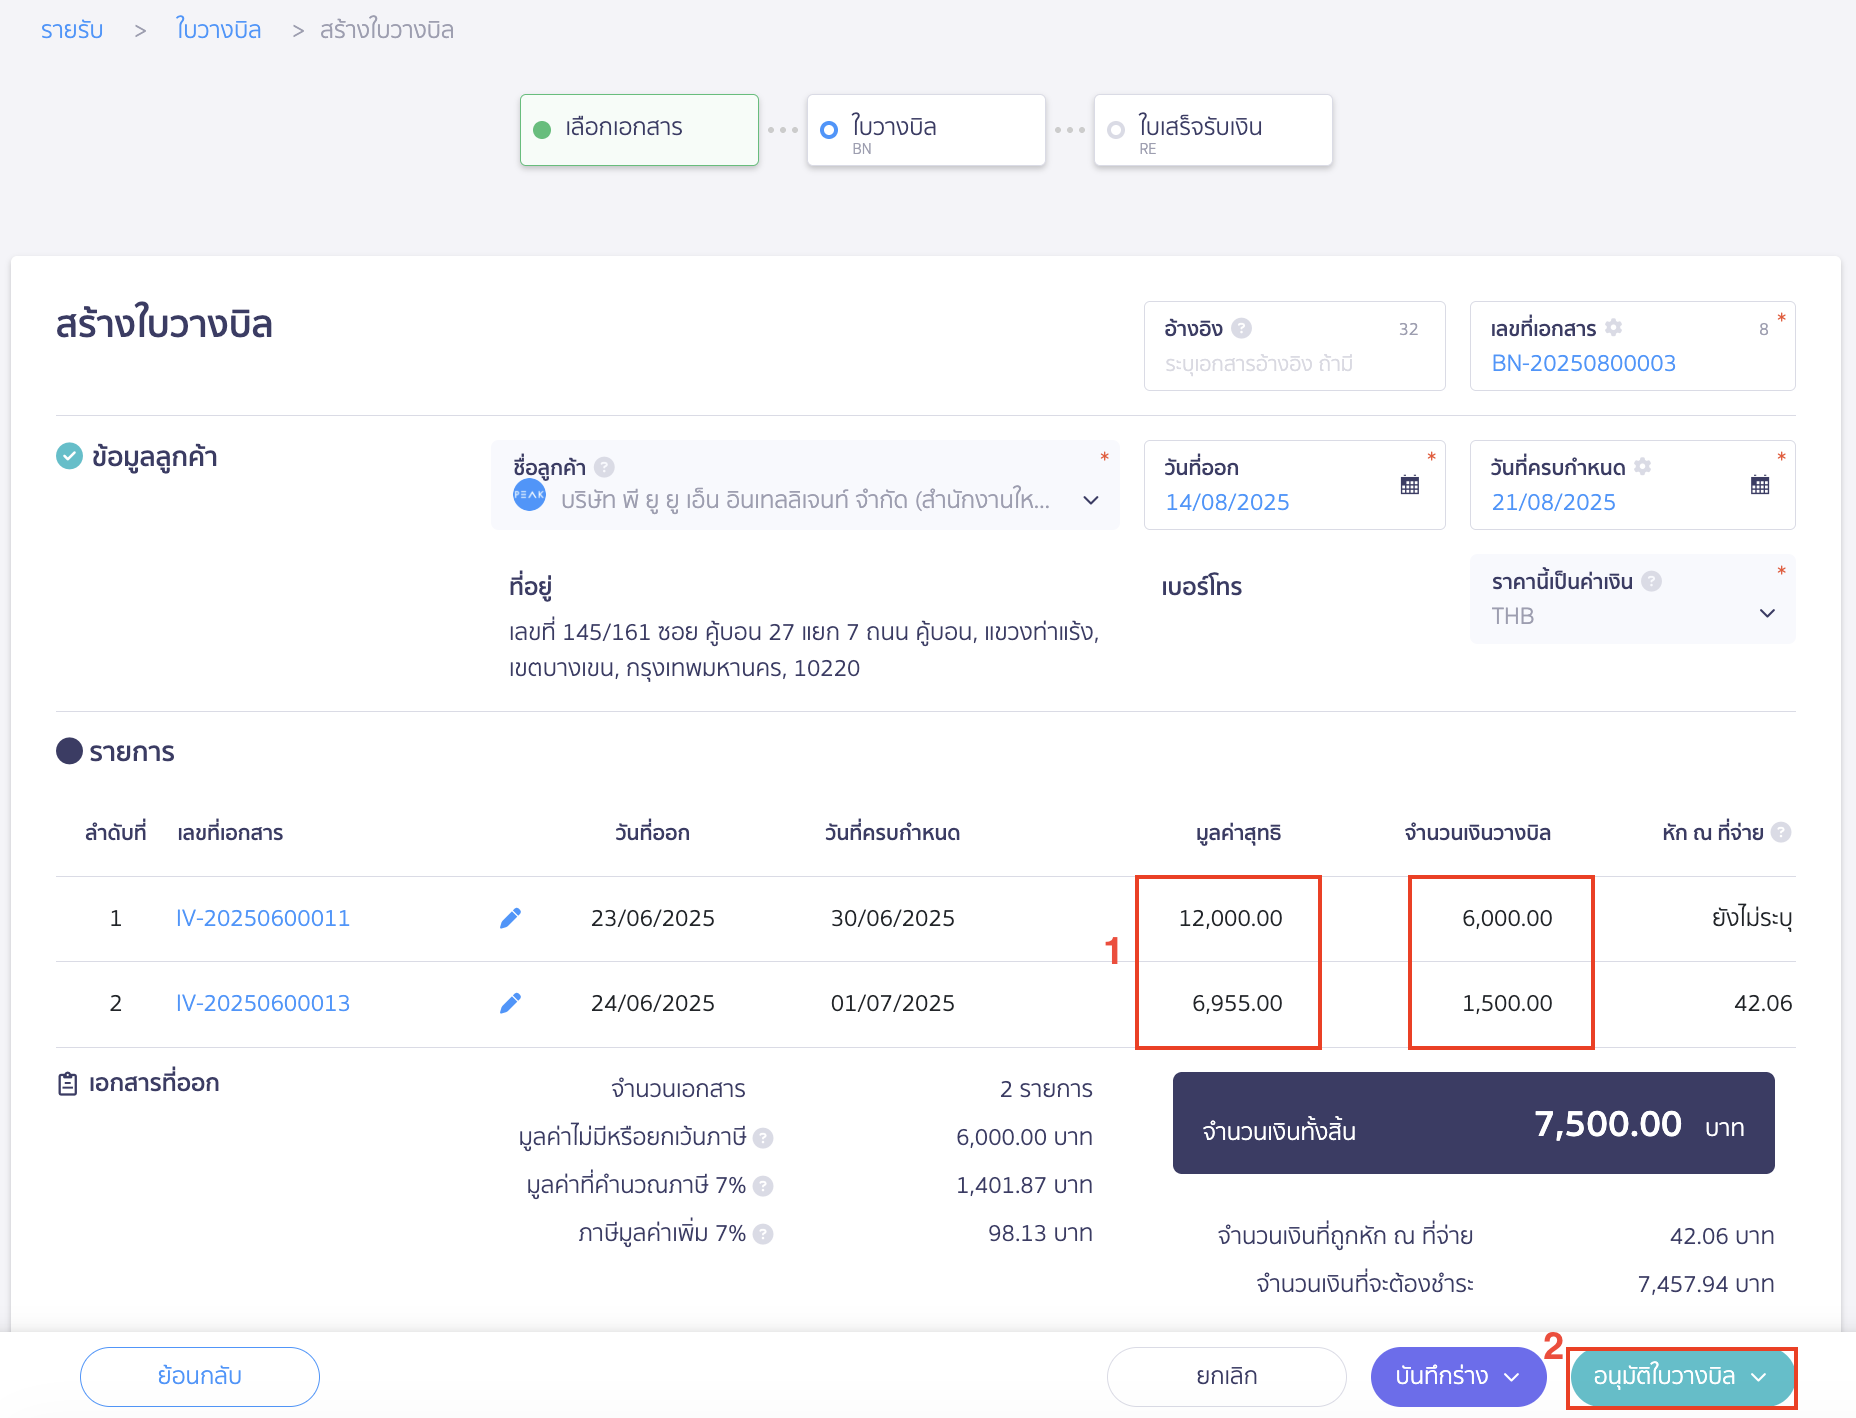The image size is (1856, 1418).
Task: Click help icon beside VAT 7% amount
Action: (x=763, y=1234)
